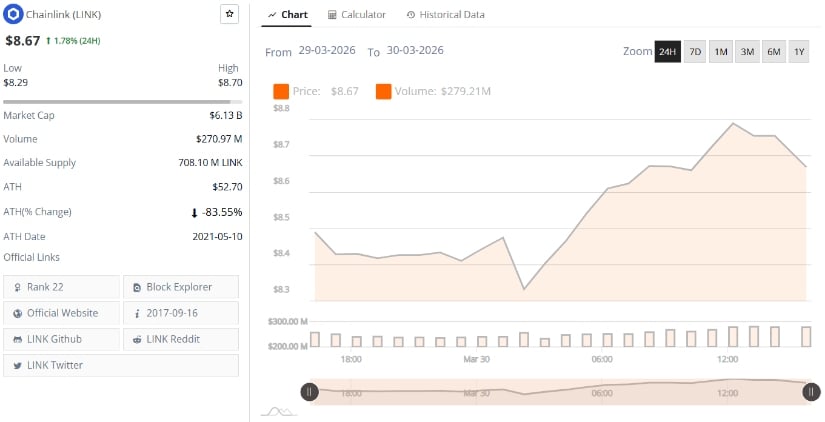
Task: Click the favorite star icon beside Chainlink
Action: pos(229,15)
